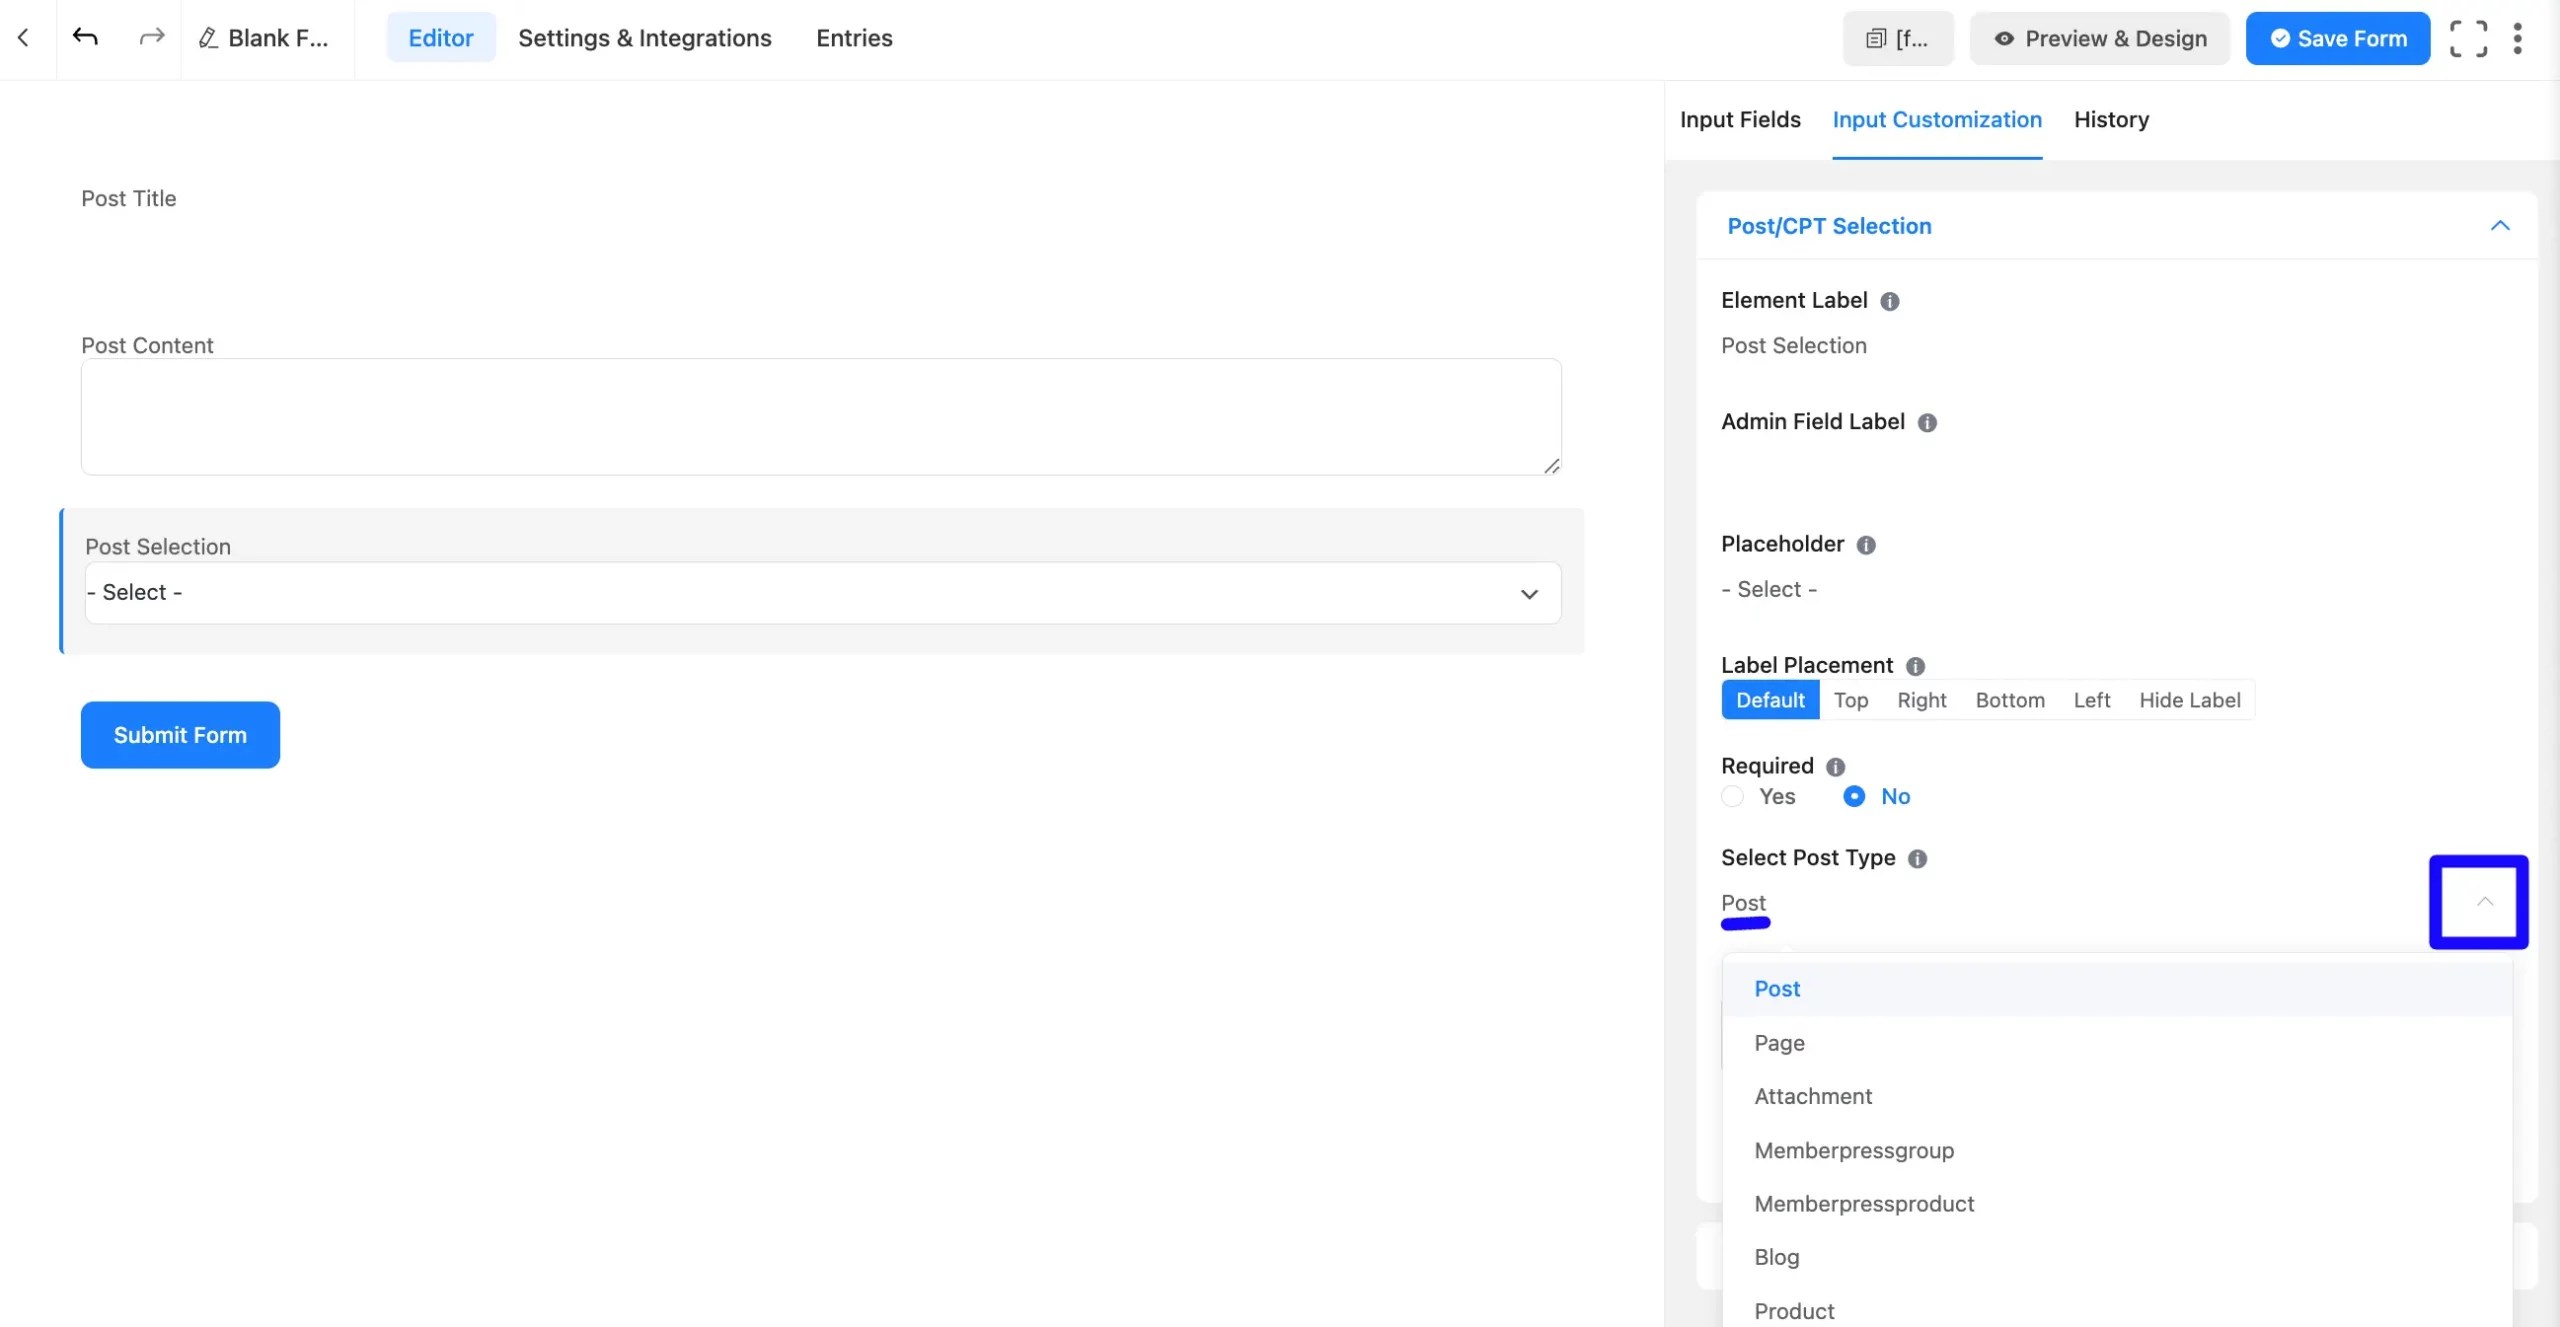2560x1327 pixels.
Task: Open the Post Selection dropdown in form
Action: click(822, 593)
